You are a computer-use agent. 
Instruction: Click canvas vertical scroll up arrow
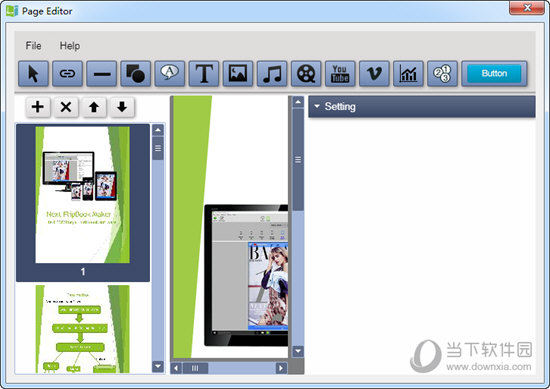tap(298, 102)
